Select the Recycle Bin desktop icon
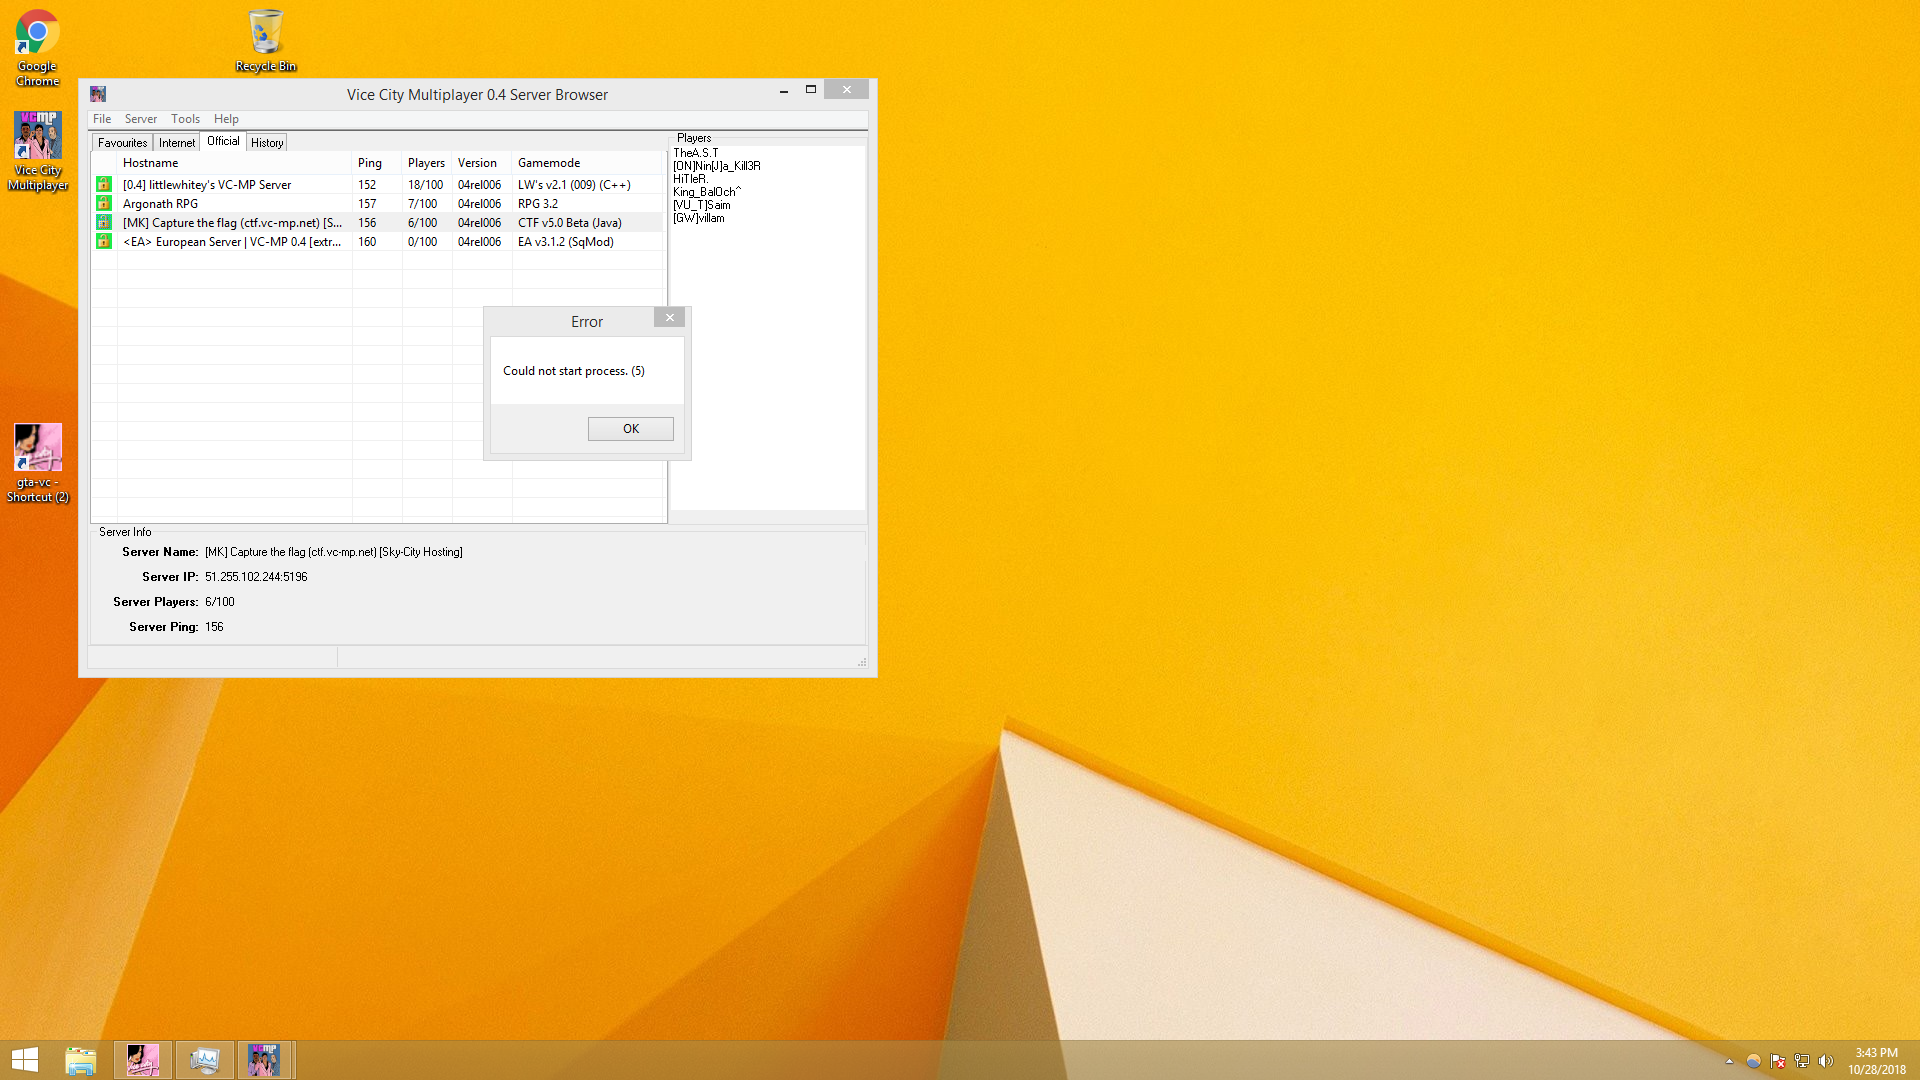Viewport: 1920px width, 1080px height. click(x=266, y=41)
